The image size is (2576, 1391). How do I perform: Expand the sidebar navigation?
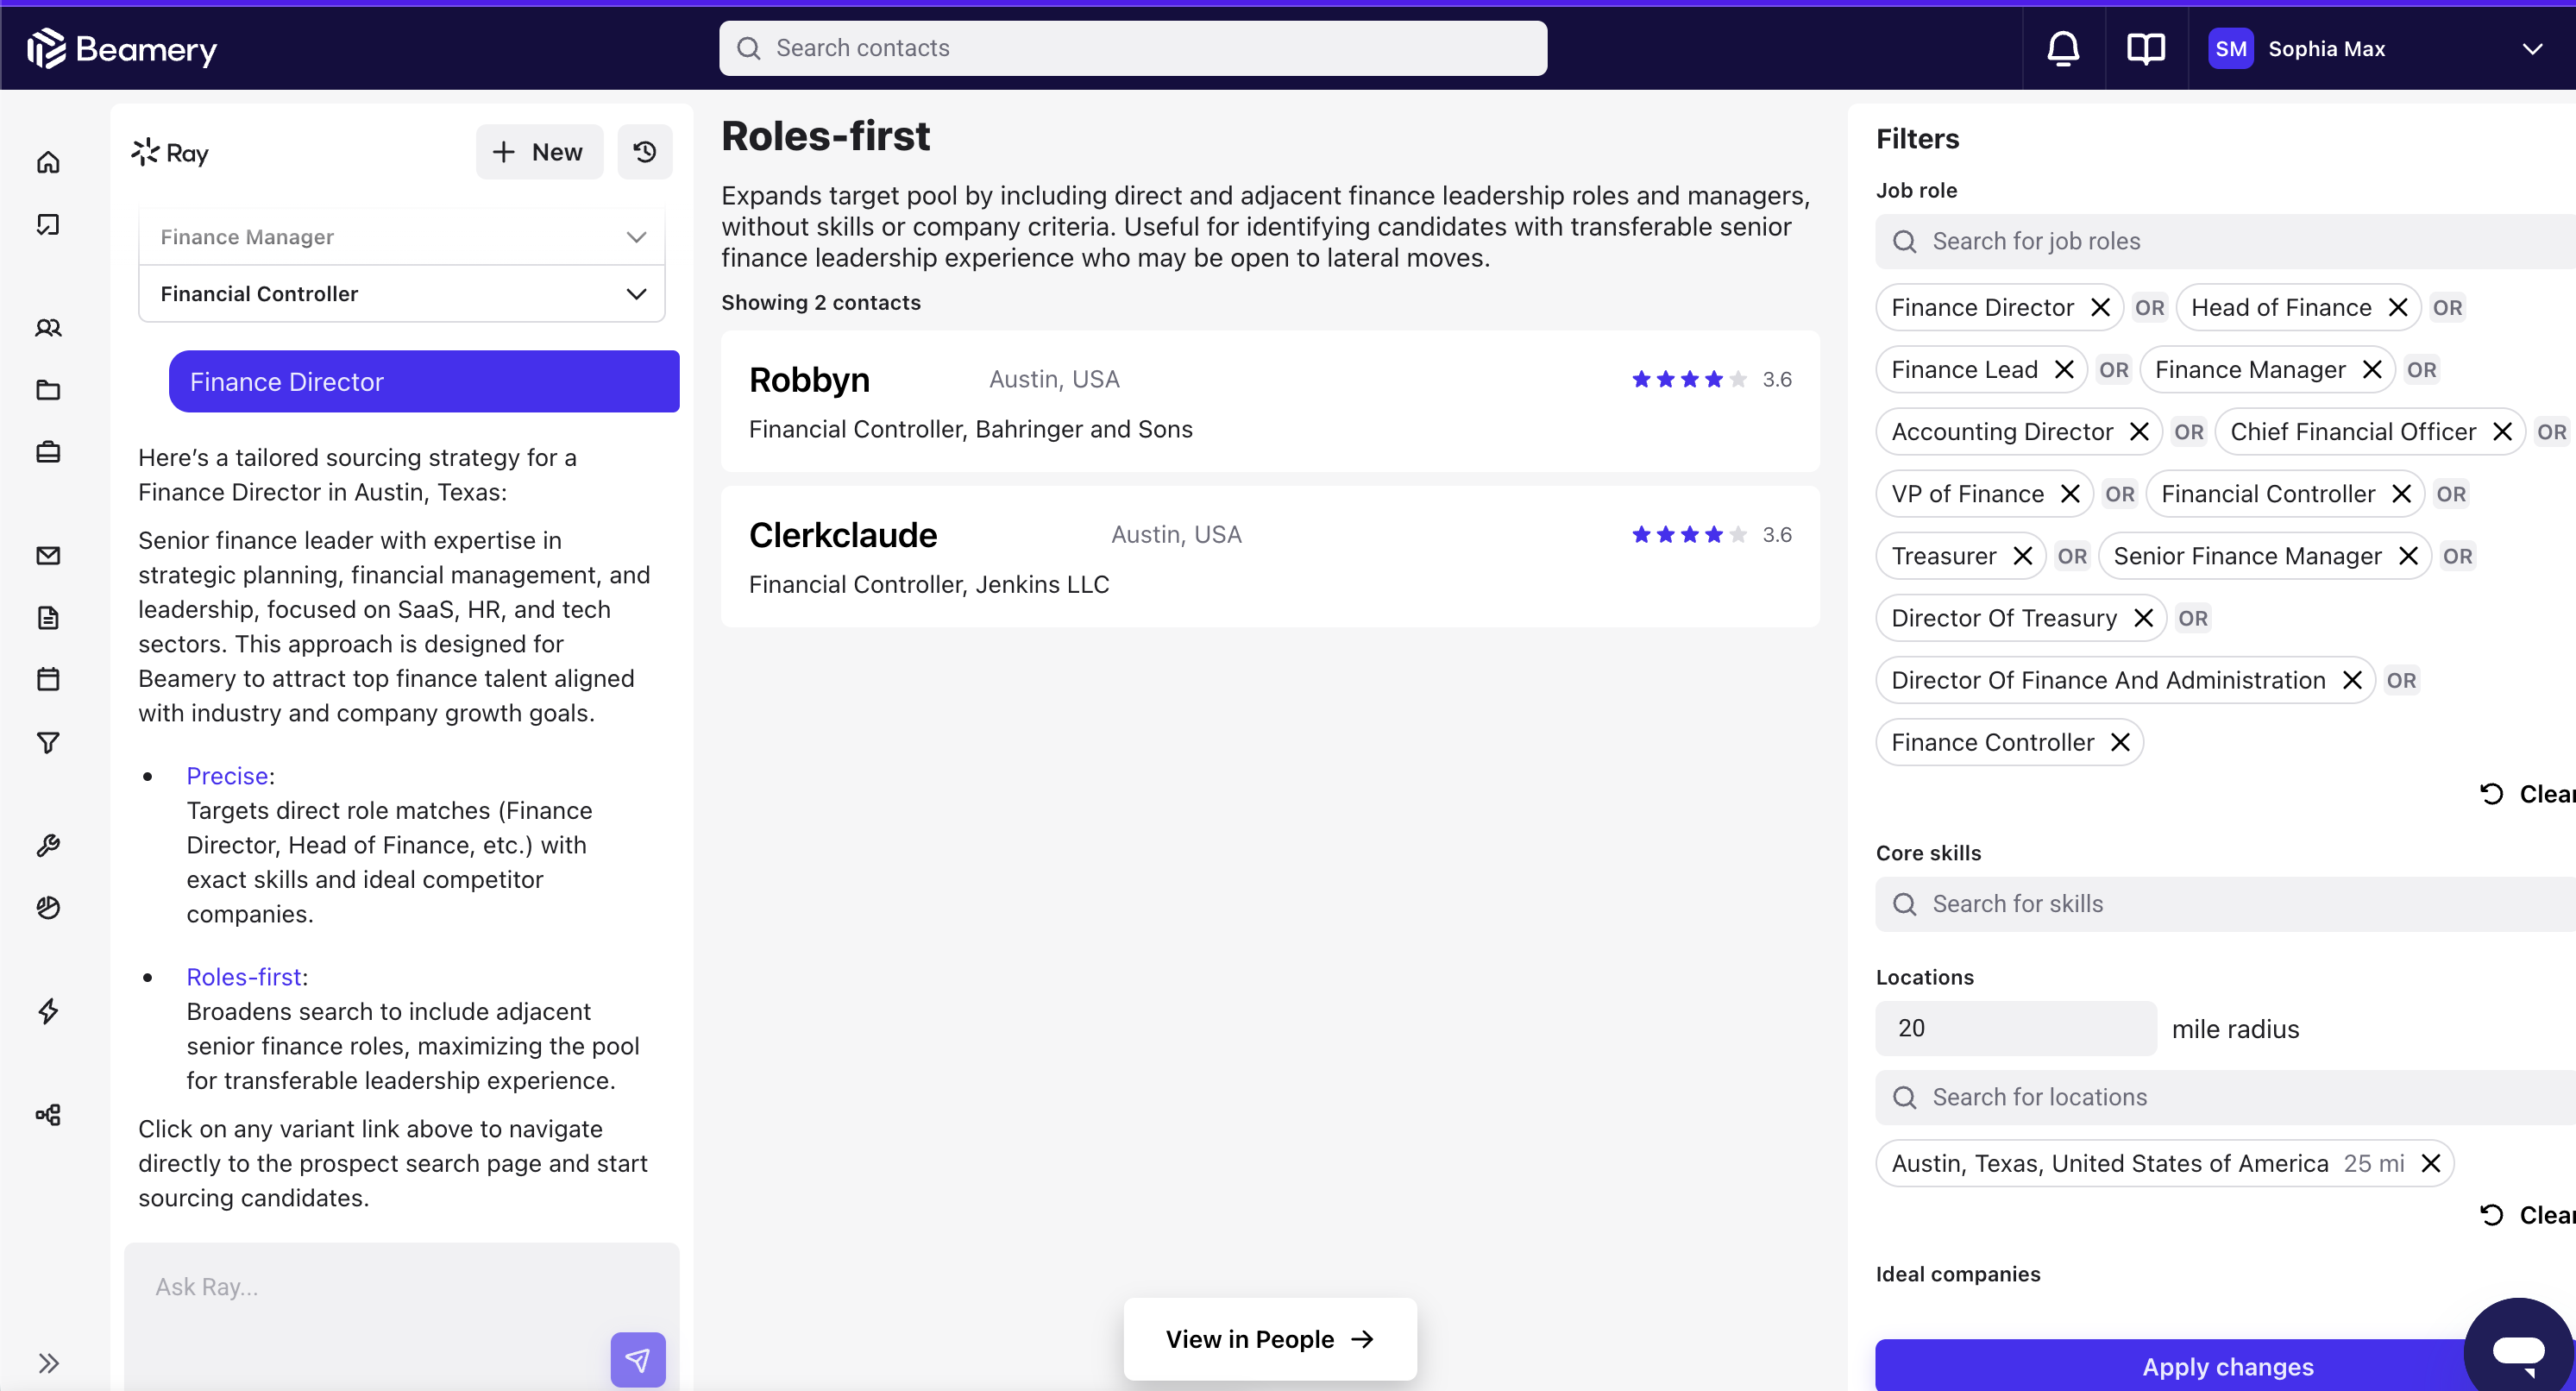pos(48,1363)
